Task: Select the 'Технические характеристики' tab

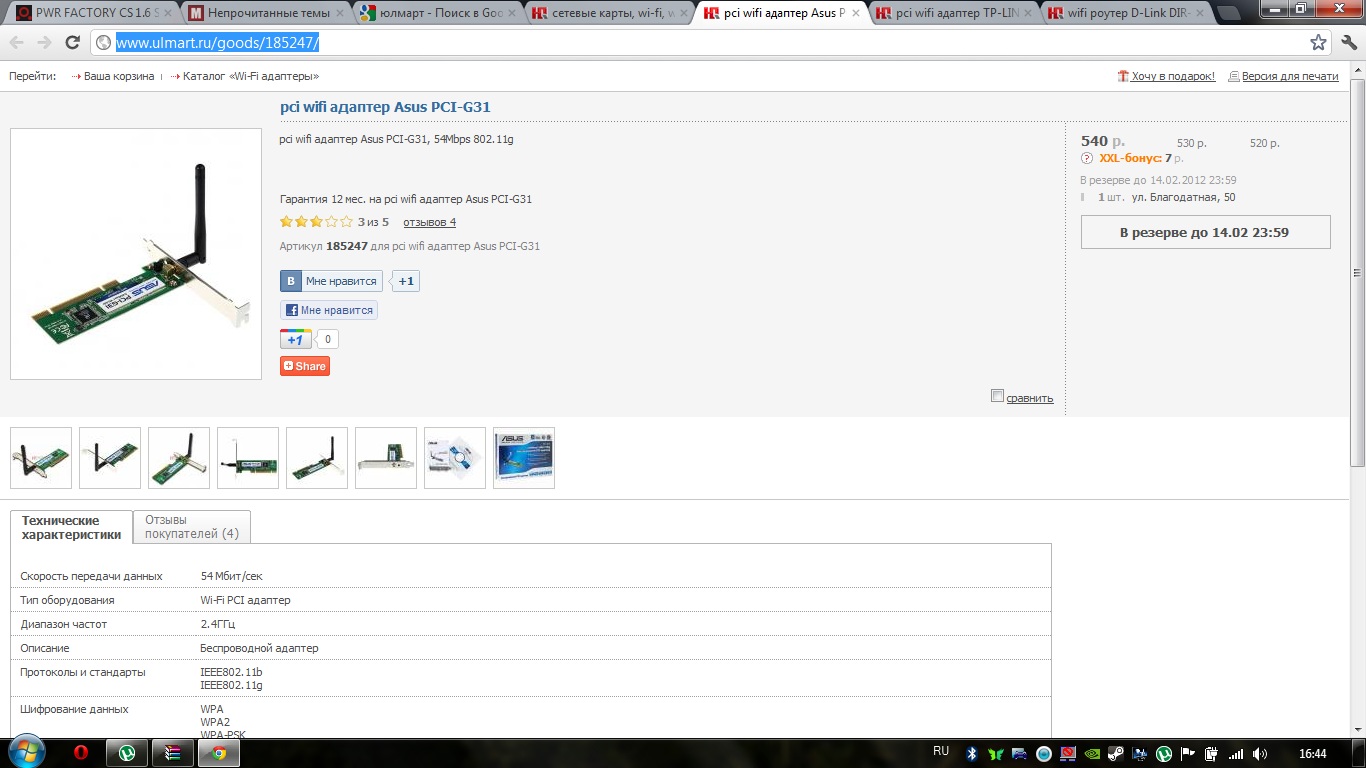Action: 71,527
